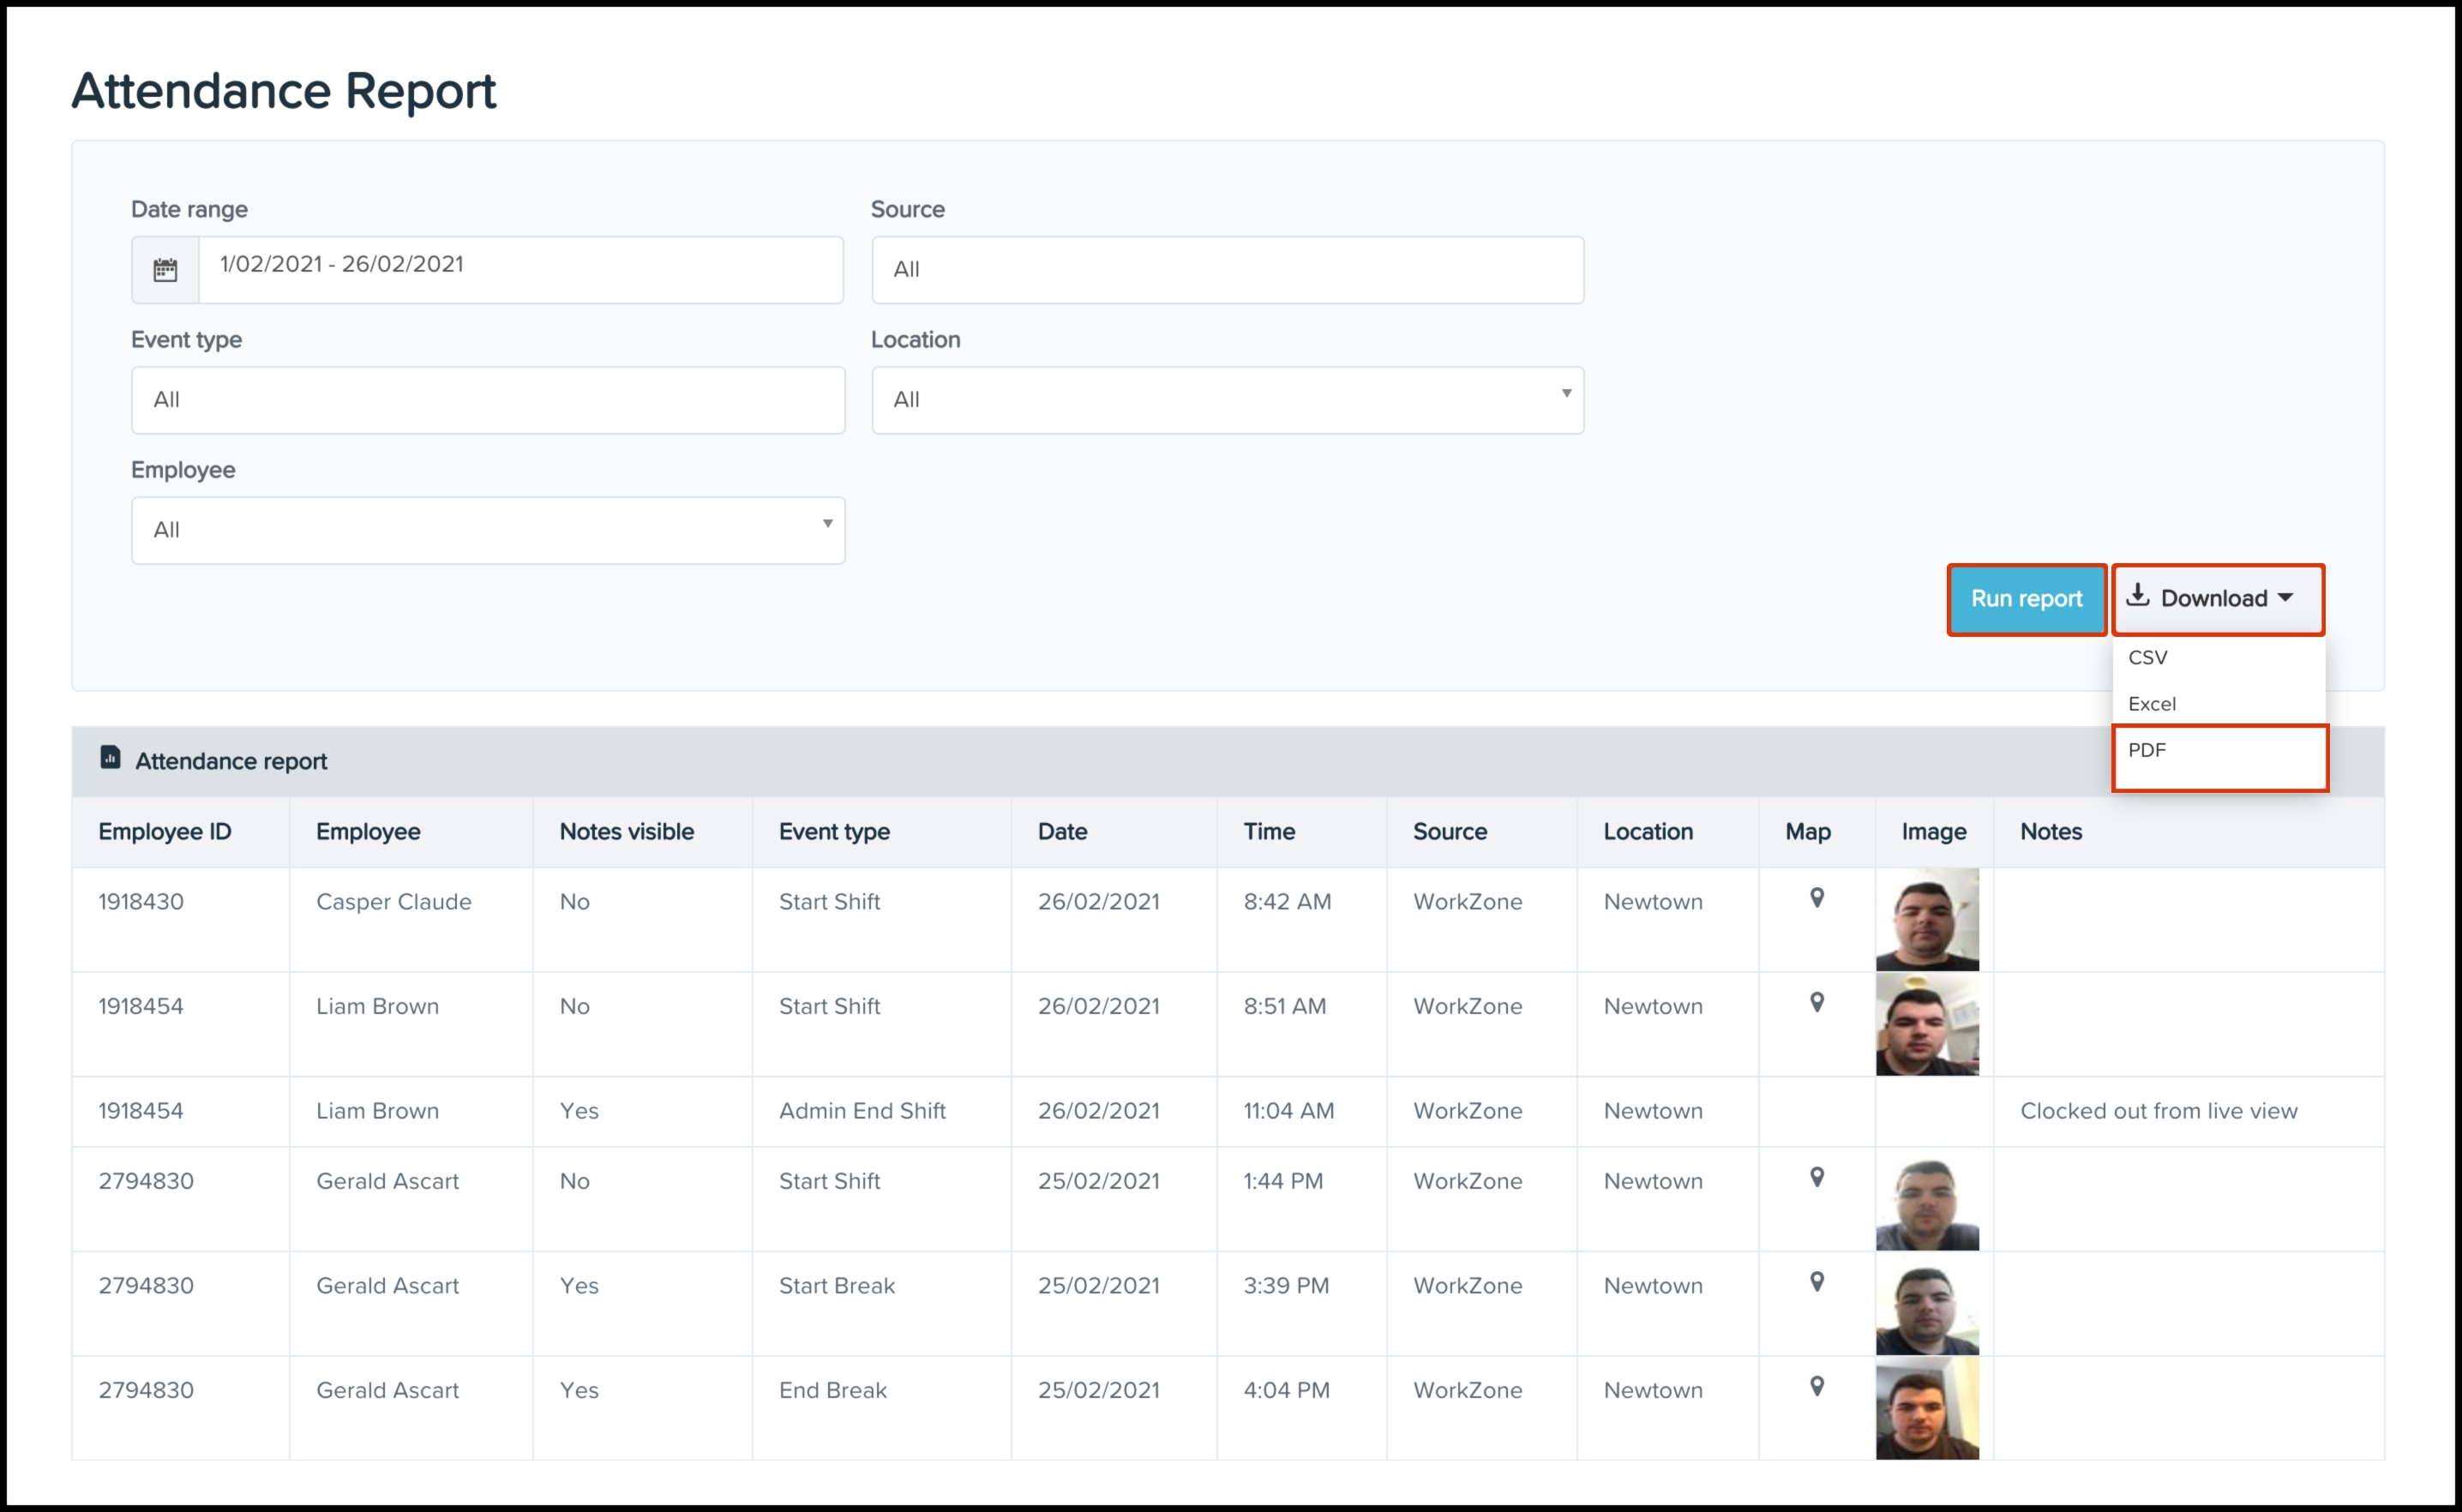Click map pin for Liam Brown's Start Shift
The height and width of the screenshot is (1512, 2462).
point(1817,1002)
